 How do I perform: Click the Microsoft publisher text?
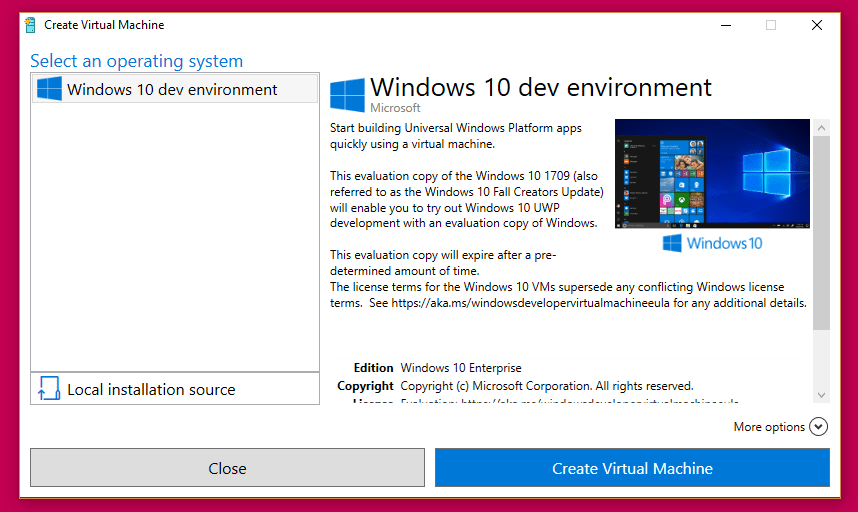(x=395, y=108)
